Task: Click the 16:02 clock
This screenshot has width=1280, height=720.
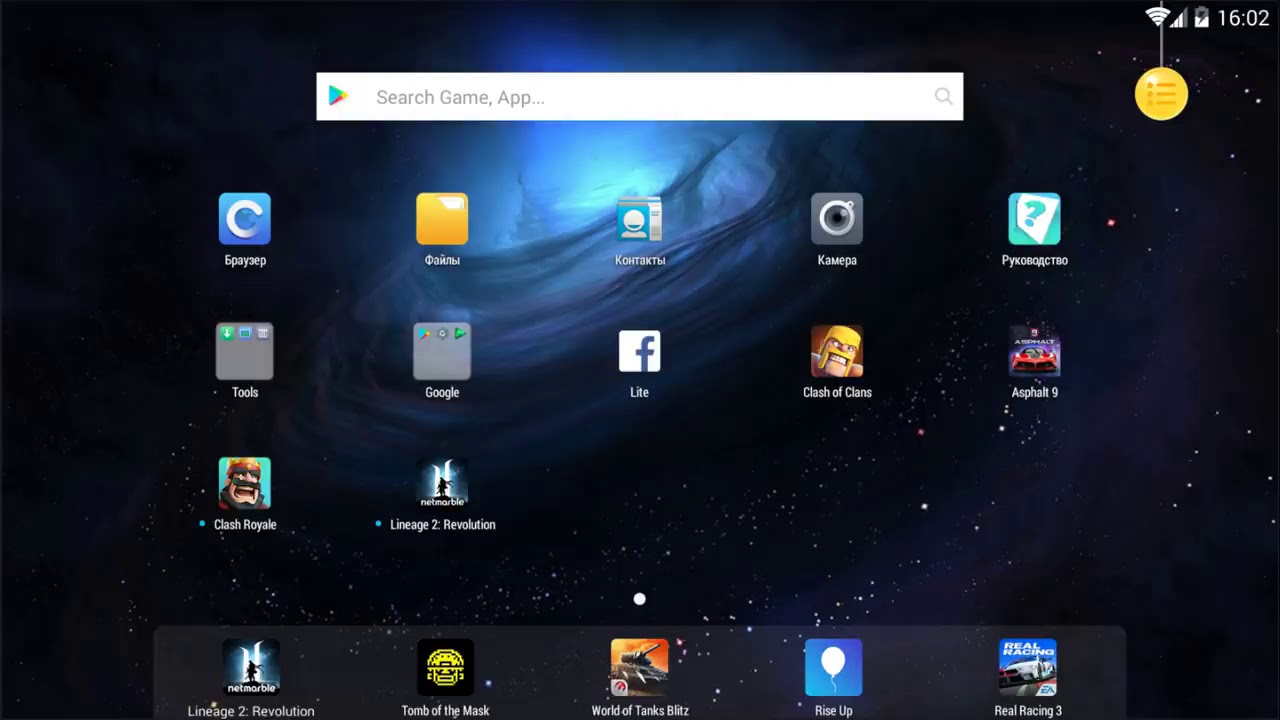Action: point(1243,18)
